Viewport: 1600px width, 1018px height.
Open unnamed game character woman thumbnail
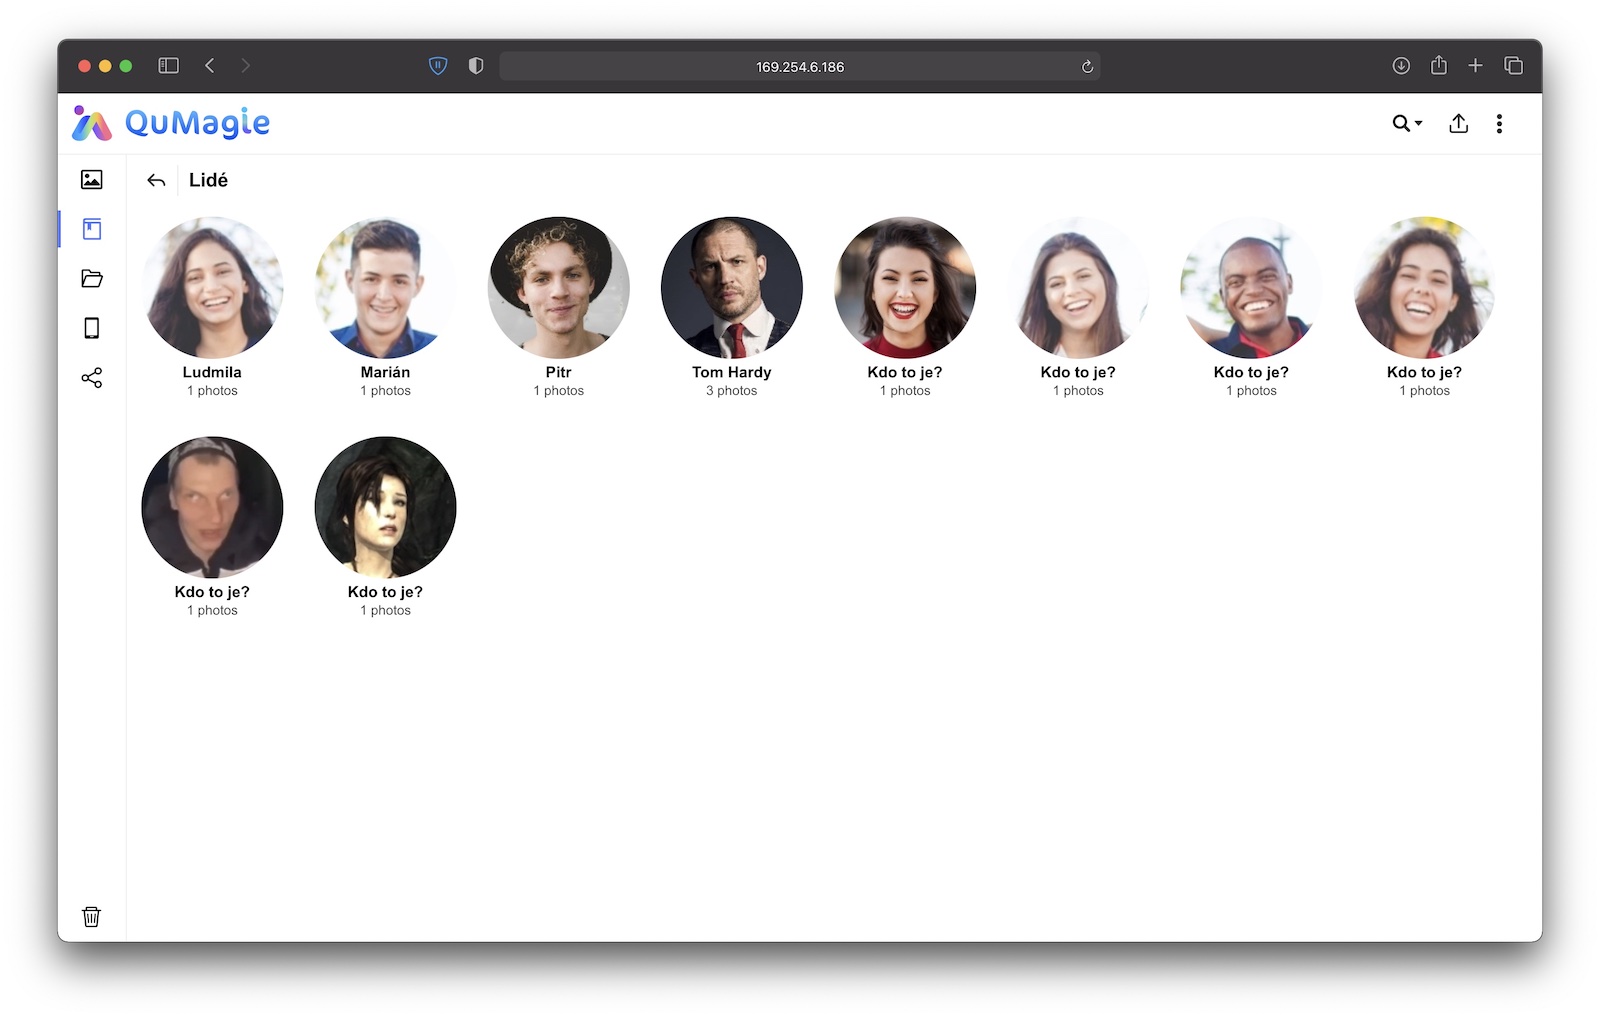pyautogui.click(x=385, y=507)
